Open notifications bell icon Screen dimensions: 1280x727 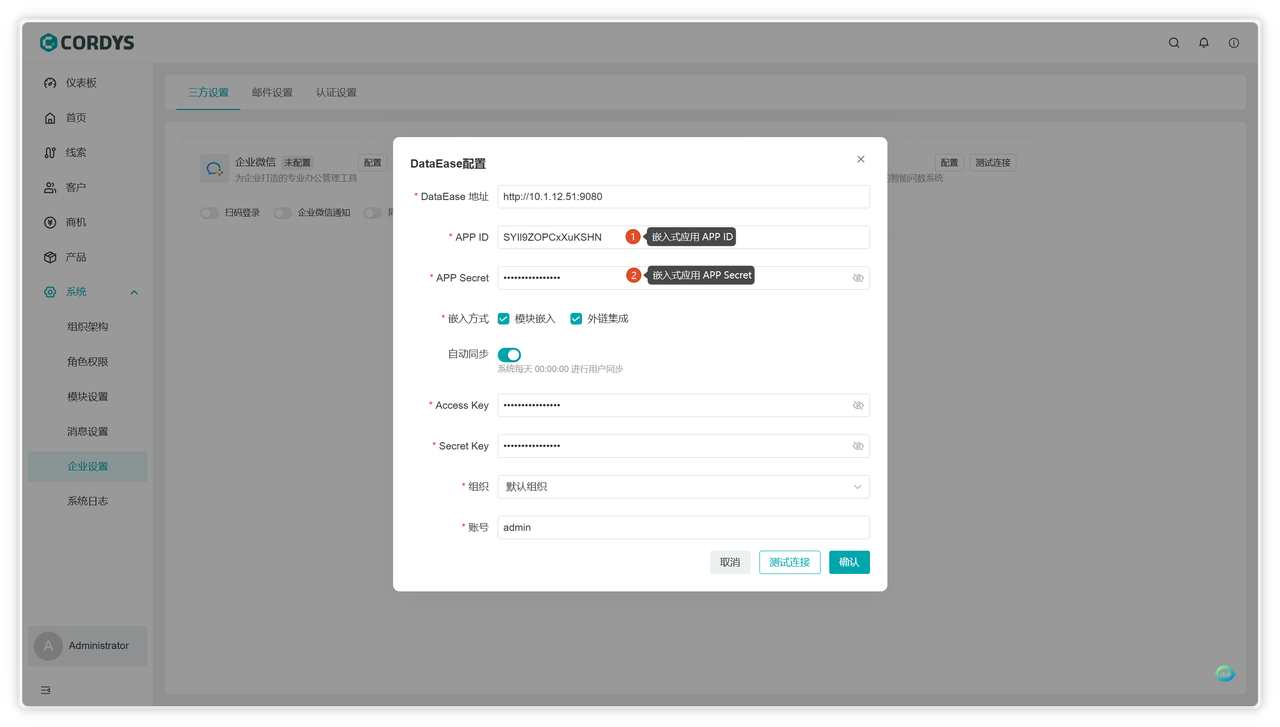1204,43
